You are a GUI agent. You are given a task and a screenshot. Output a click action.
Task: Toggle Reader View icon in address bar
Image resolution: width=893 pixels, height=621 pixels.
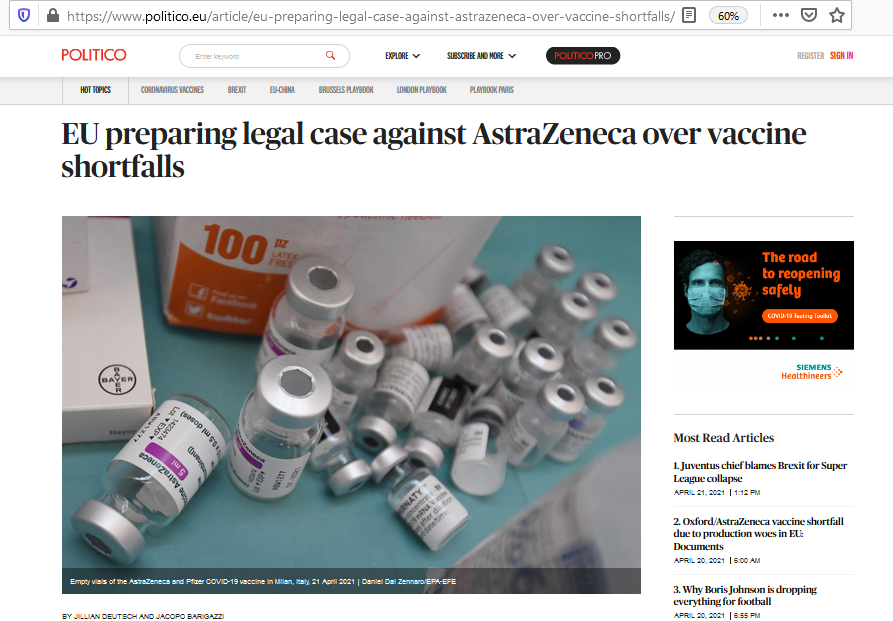689,15
